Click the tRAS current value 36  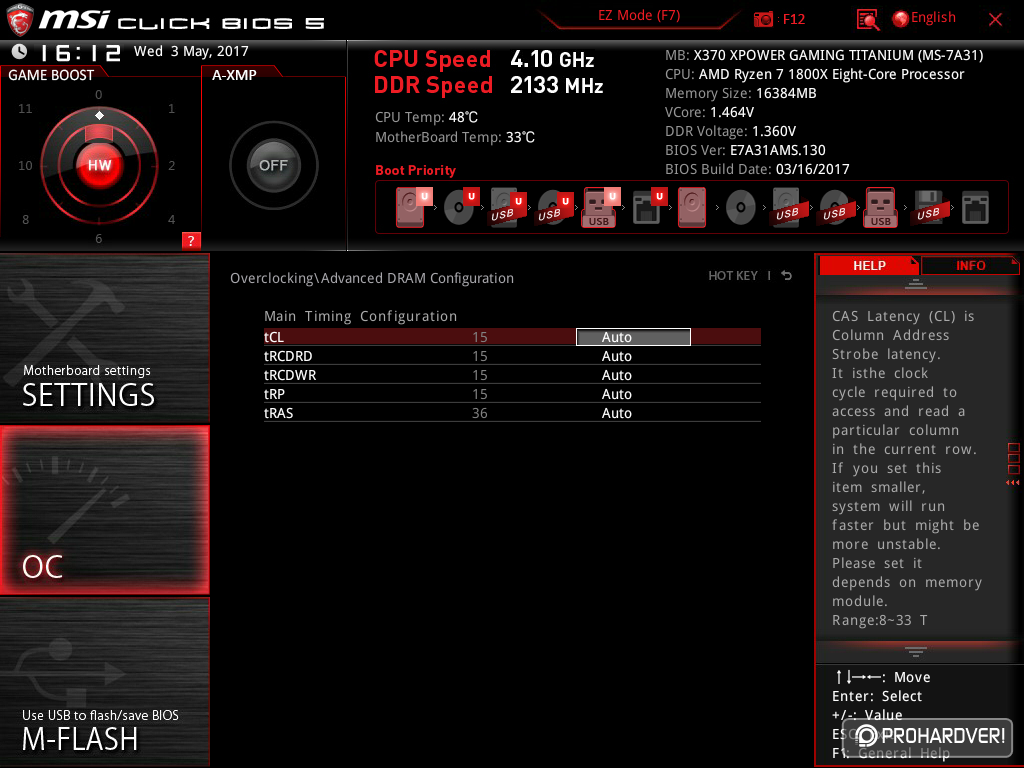click(x=479, y=413)
